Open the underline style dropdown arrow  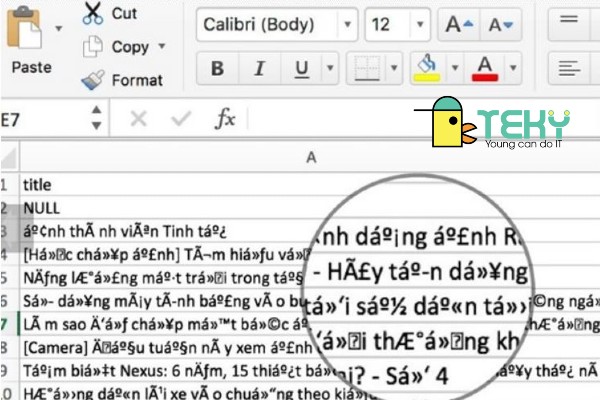330,68
